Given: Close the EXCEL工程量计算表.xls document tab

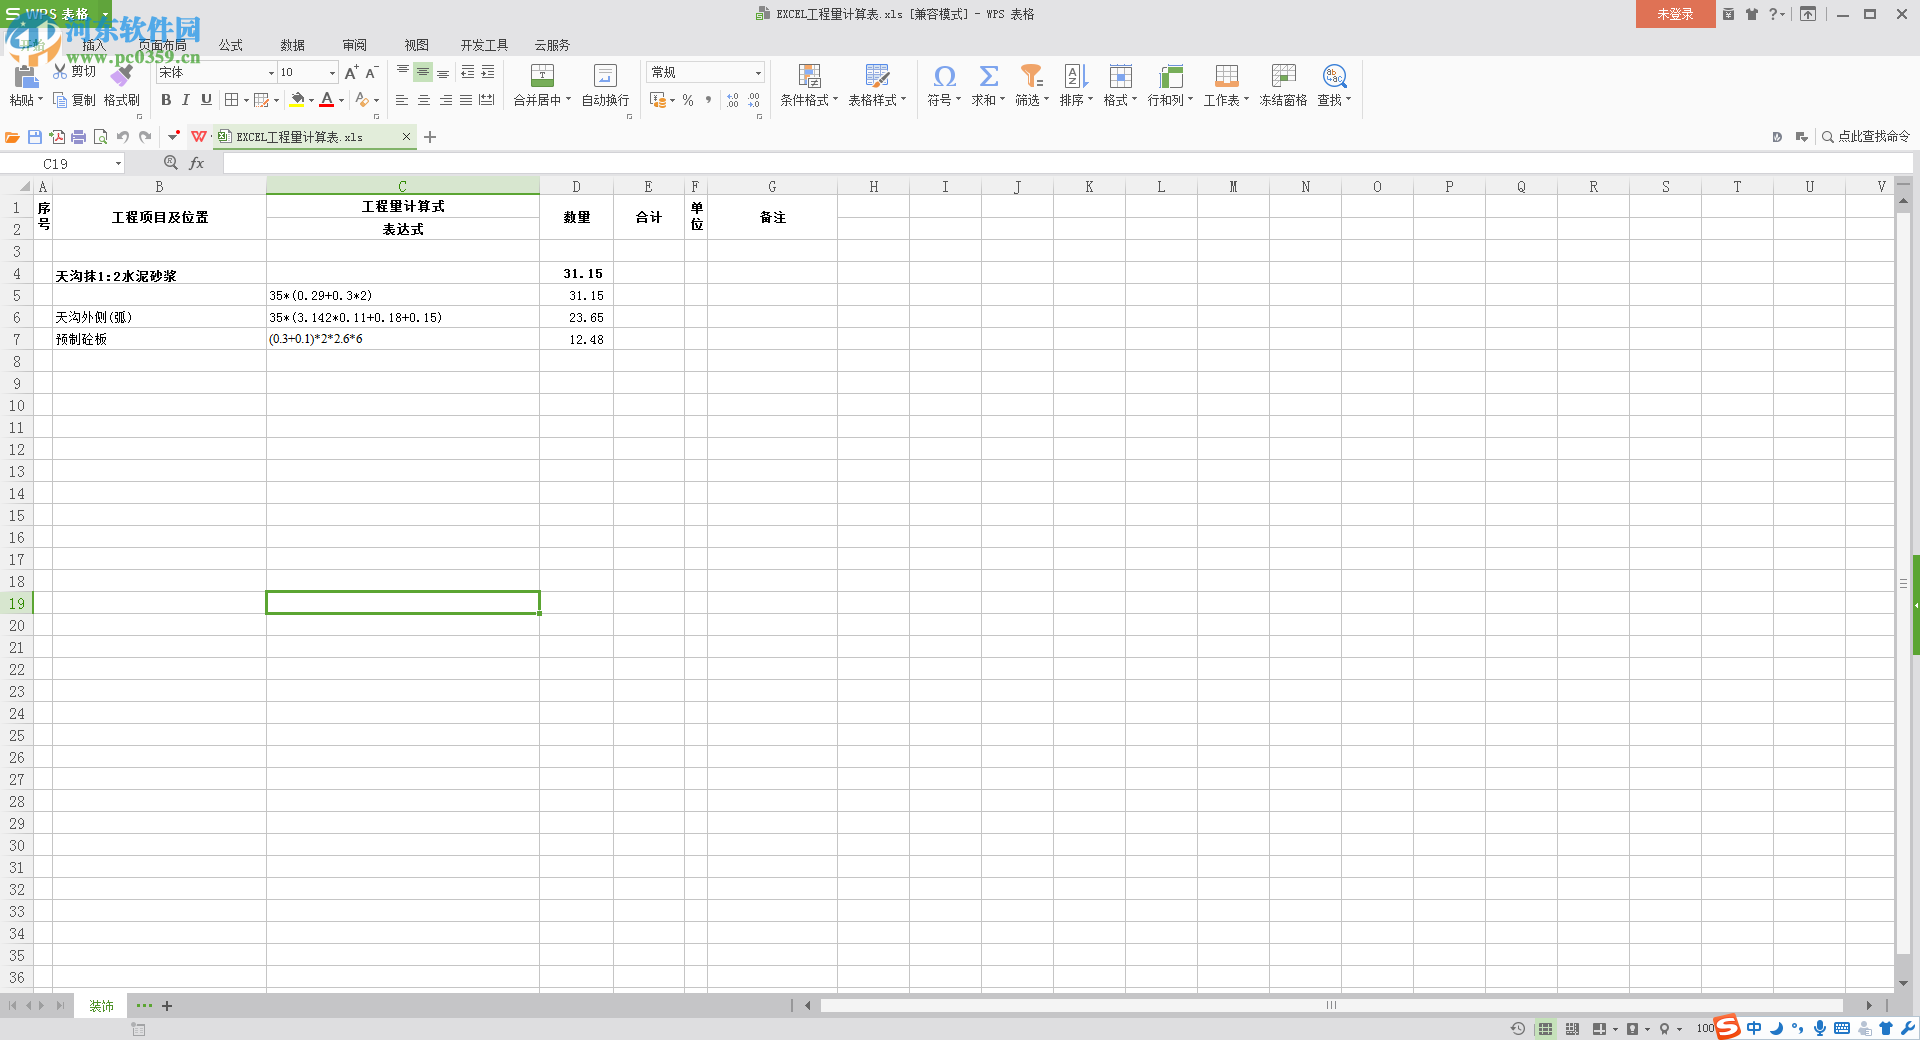Looking at the screenshot, I should pyautogui.click(x=406, y=137).
